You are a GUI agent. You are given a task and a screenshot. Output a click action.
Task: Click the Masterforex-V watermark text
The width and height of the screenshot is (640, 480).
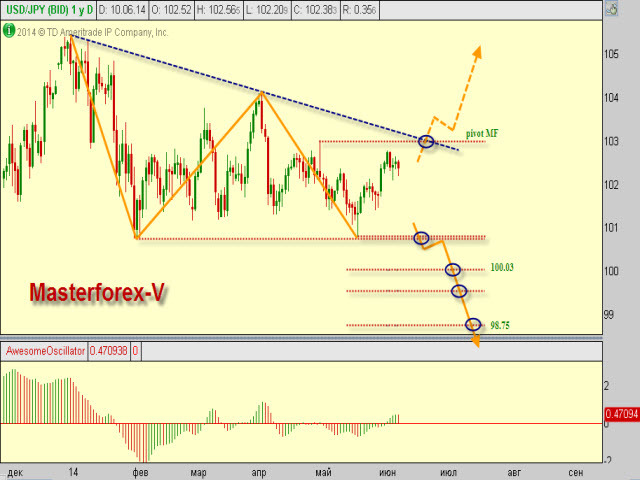click(x=97, y=292)
